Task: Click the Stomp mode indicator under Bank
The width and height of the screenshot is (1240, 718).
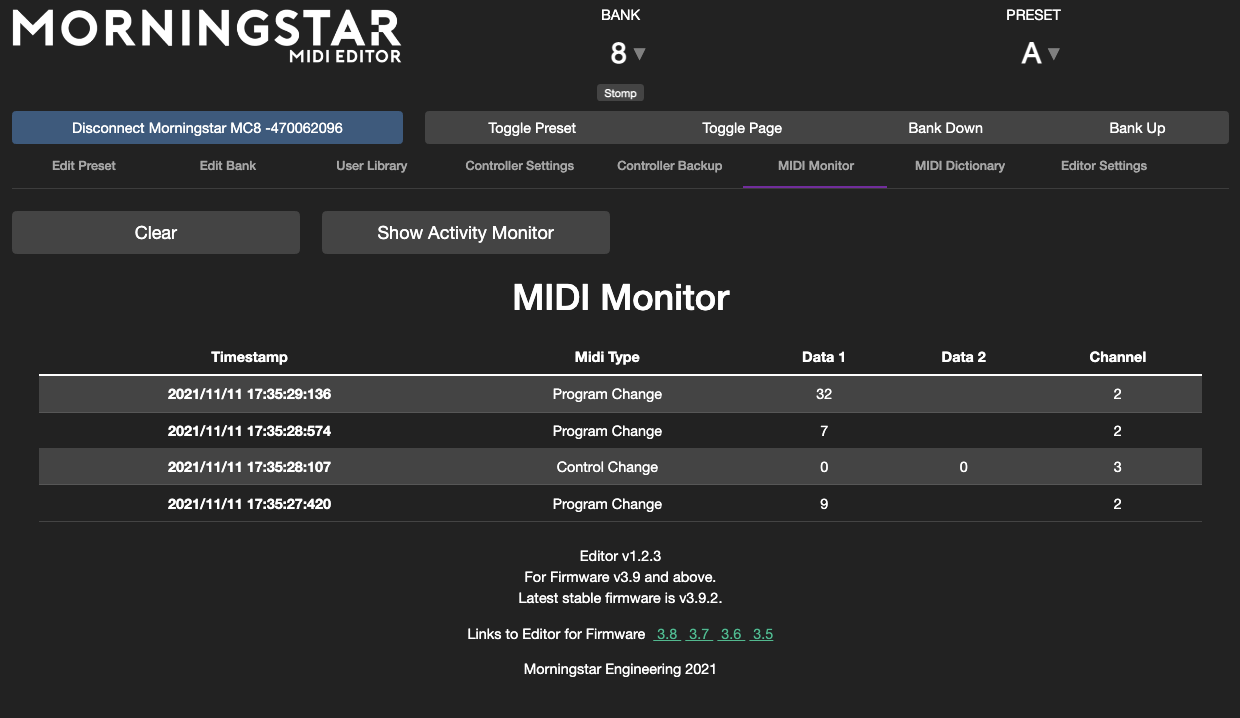Action: click(x=620, y=92)
